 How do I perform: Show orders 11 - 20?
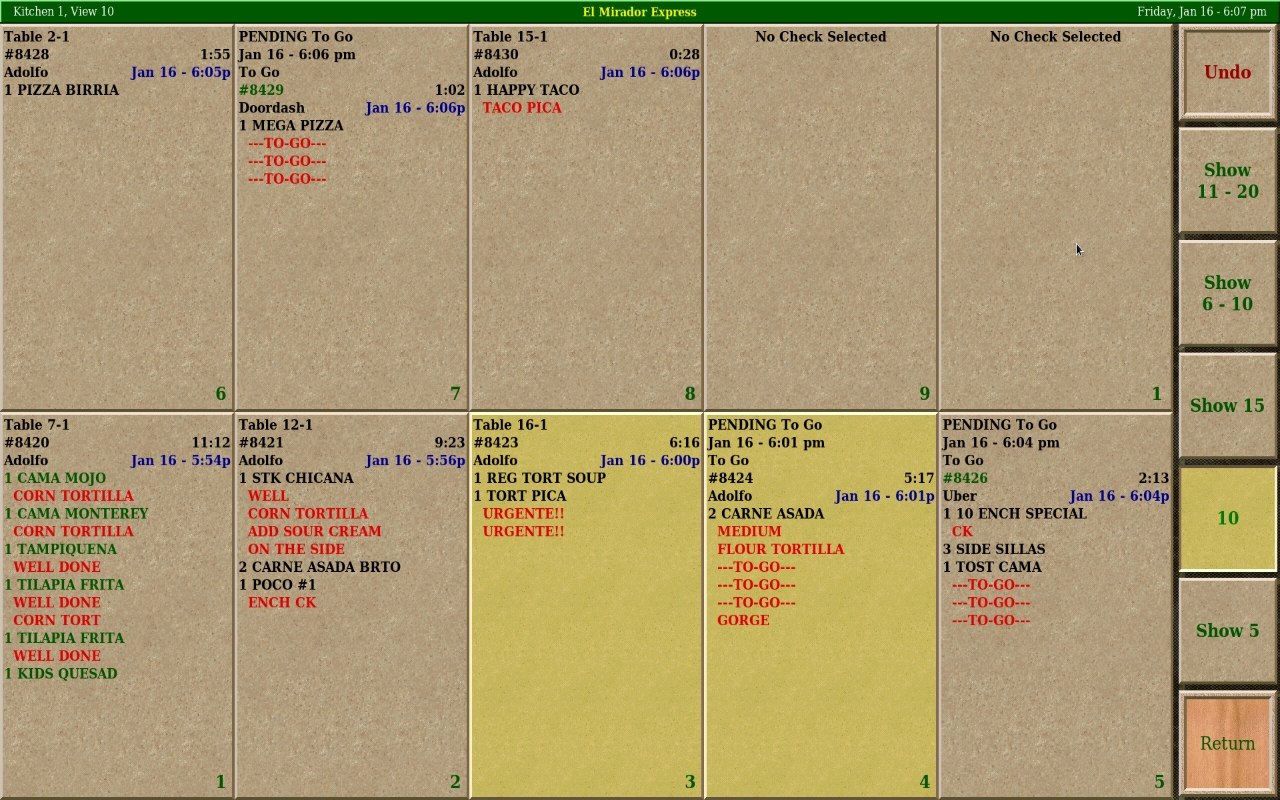[1227, 181]
